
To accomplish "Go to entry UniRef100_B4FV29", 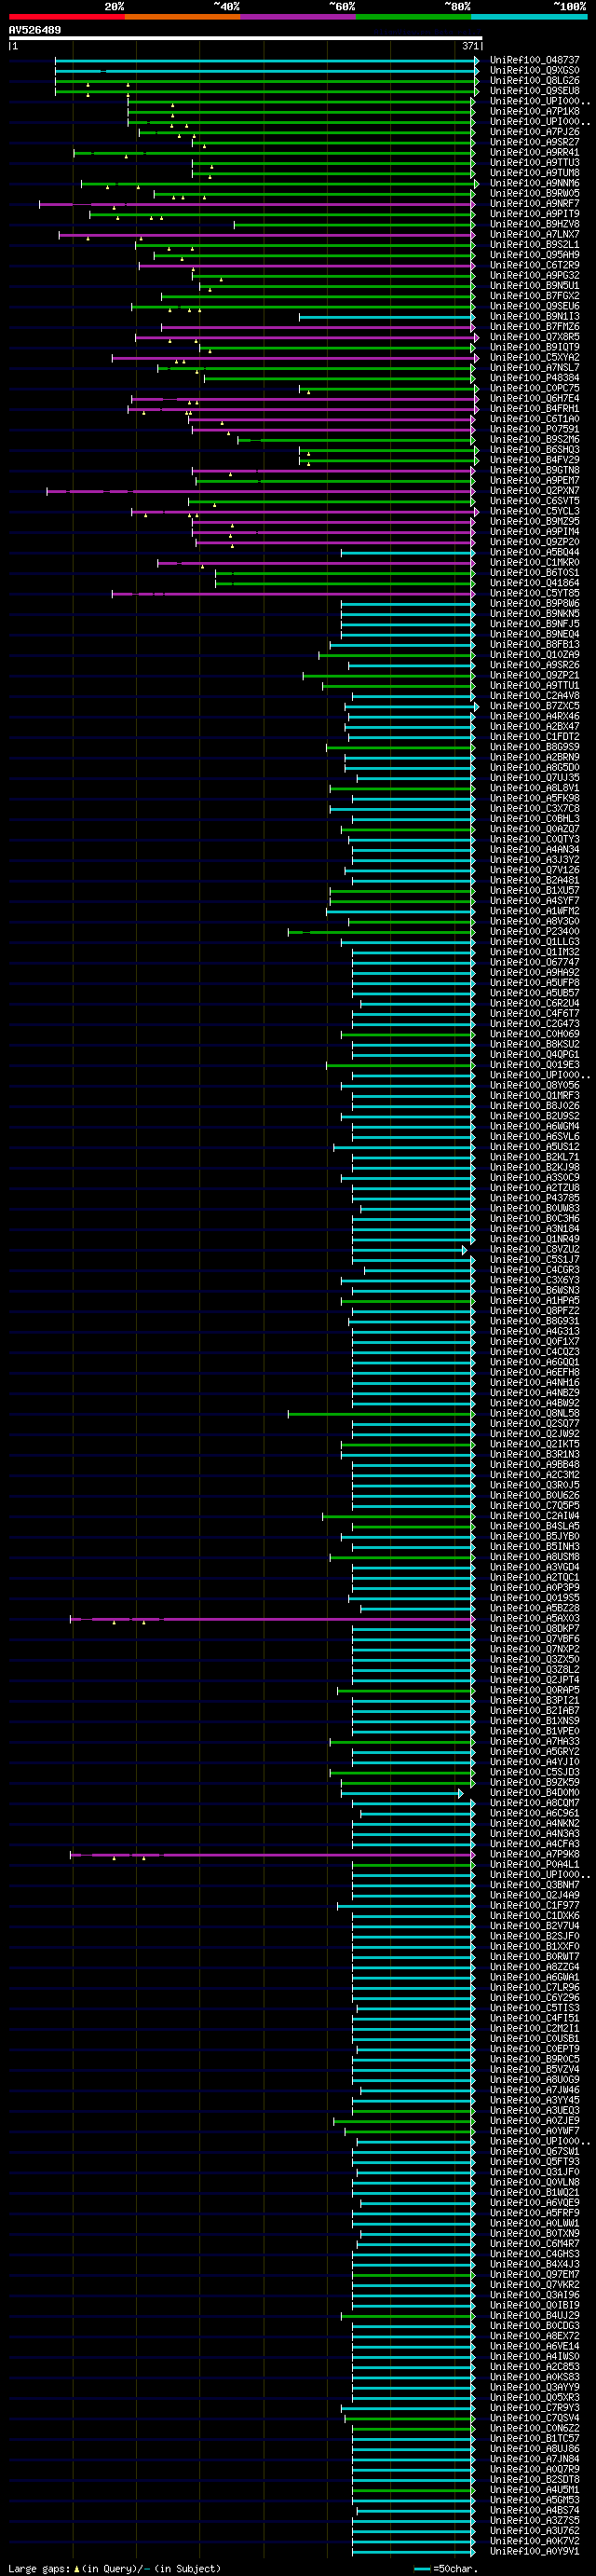I will 534,460.
